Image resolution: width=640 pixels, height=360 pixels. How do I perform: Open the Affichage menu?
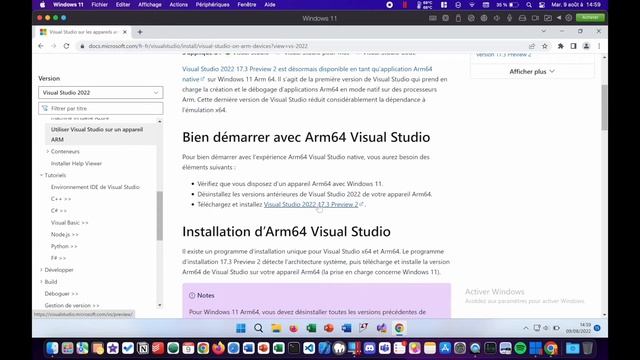(x=150, y=5)
